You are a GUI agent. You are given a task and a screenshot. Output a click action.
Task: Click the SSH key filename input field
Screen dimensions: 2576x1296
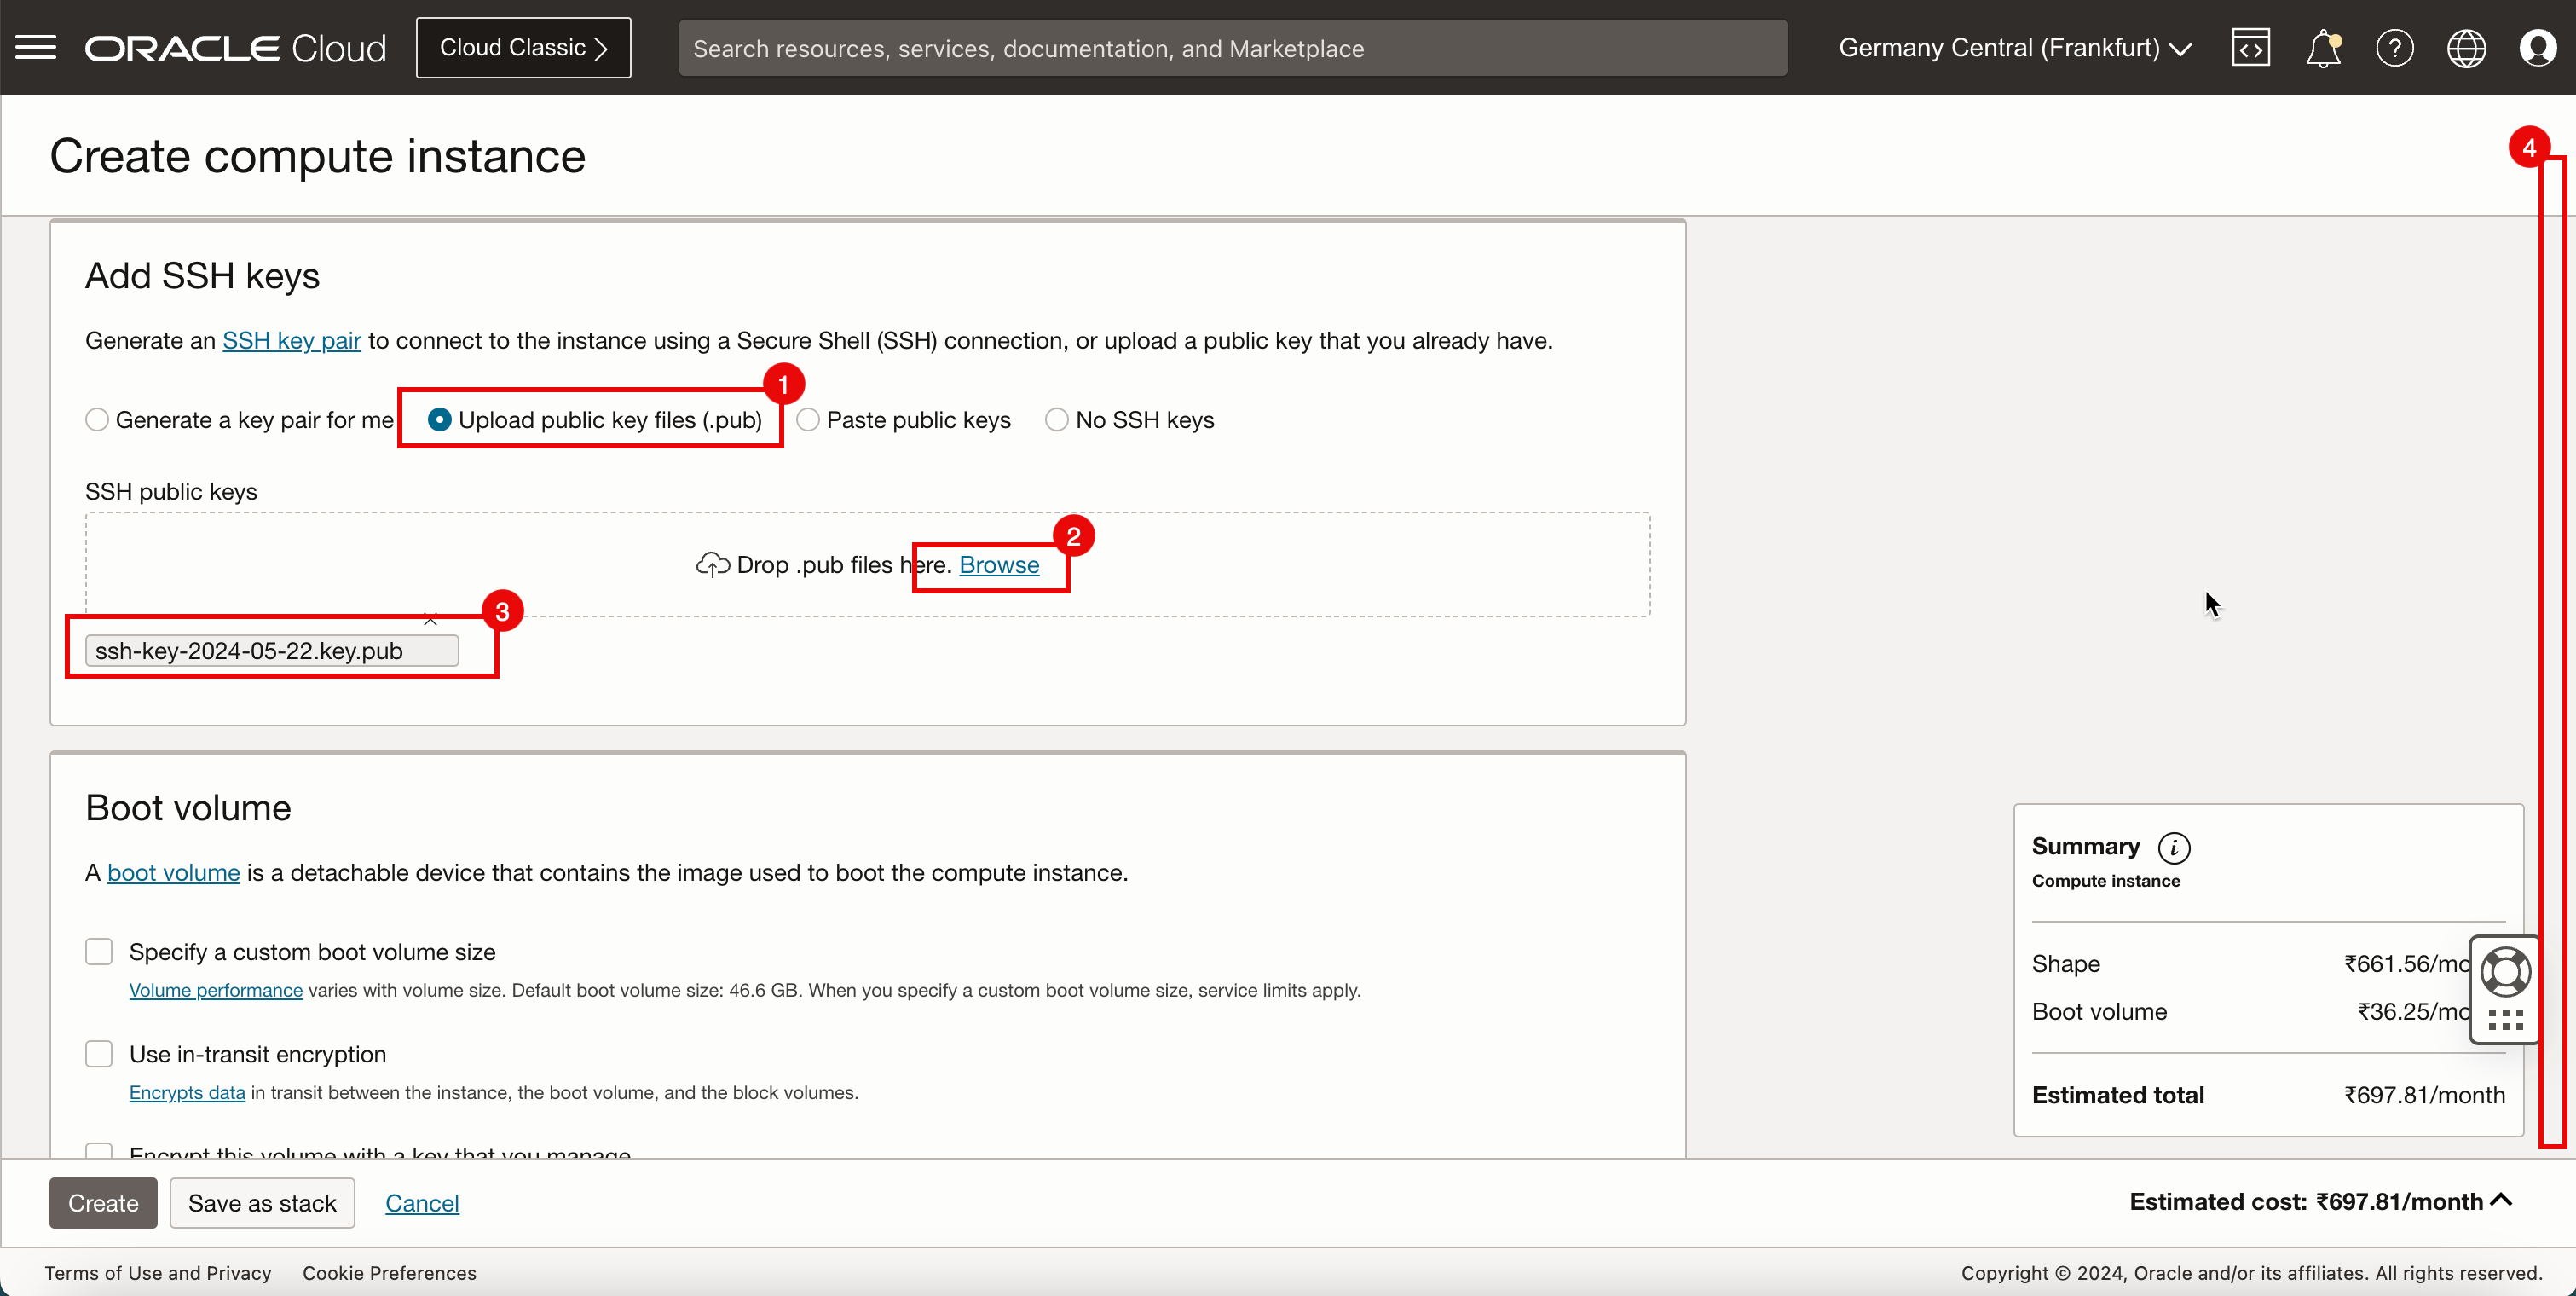pyautogui.click(x=273, y=650)
